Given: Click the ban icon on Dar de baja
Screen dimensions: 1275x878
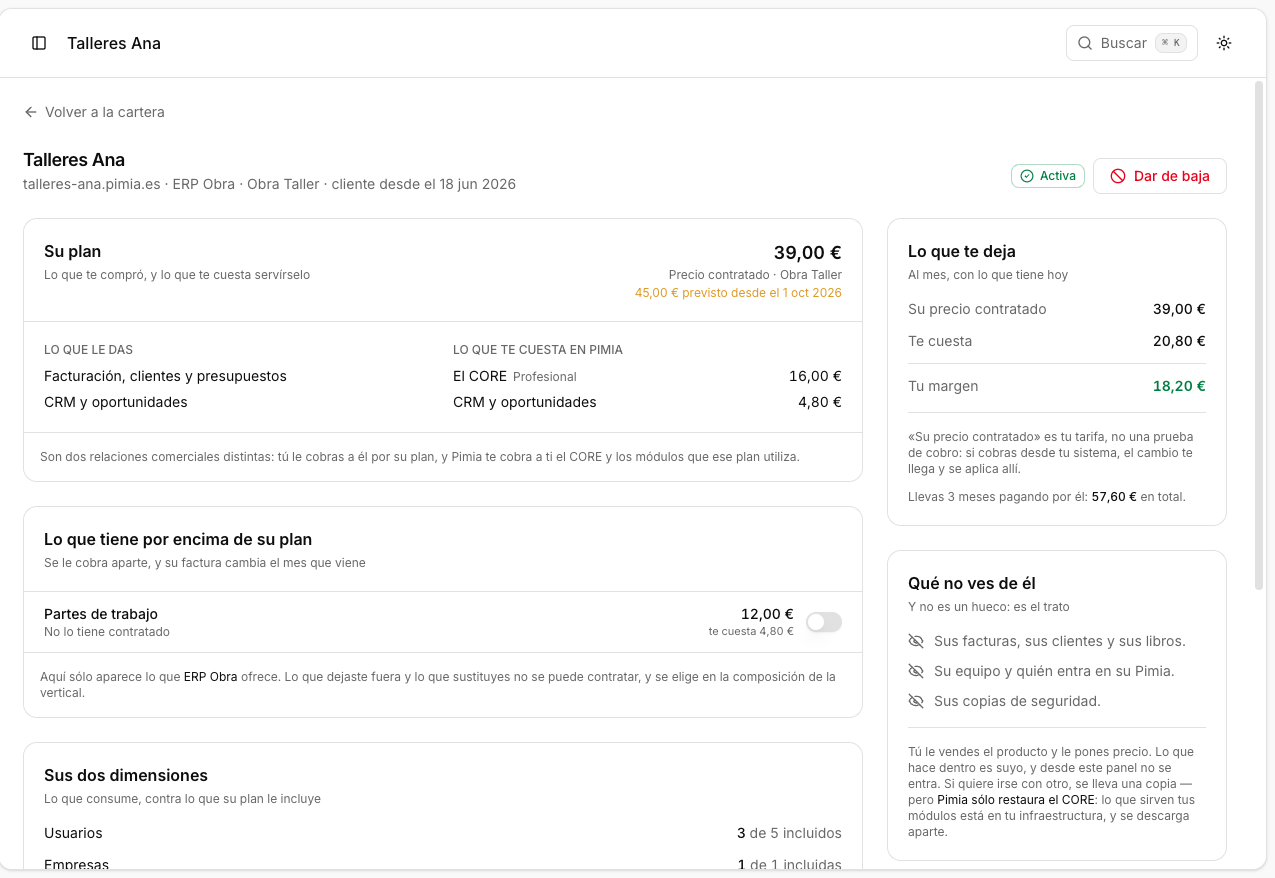Looking at the screenshot, I should pos(1118,176).
